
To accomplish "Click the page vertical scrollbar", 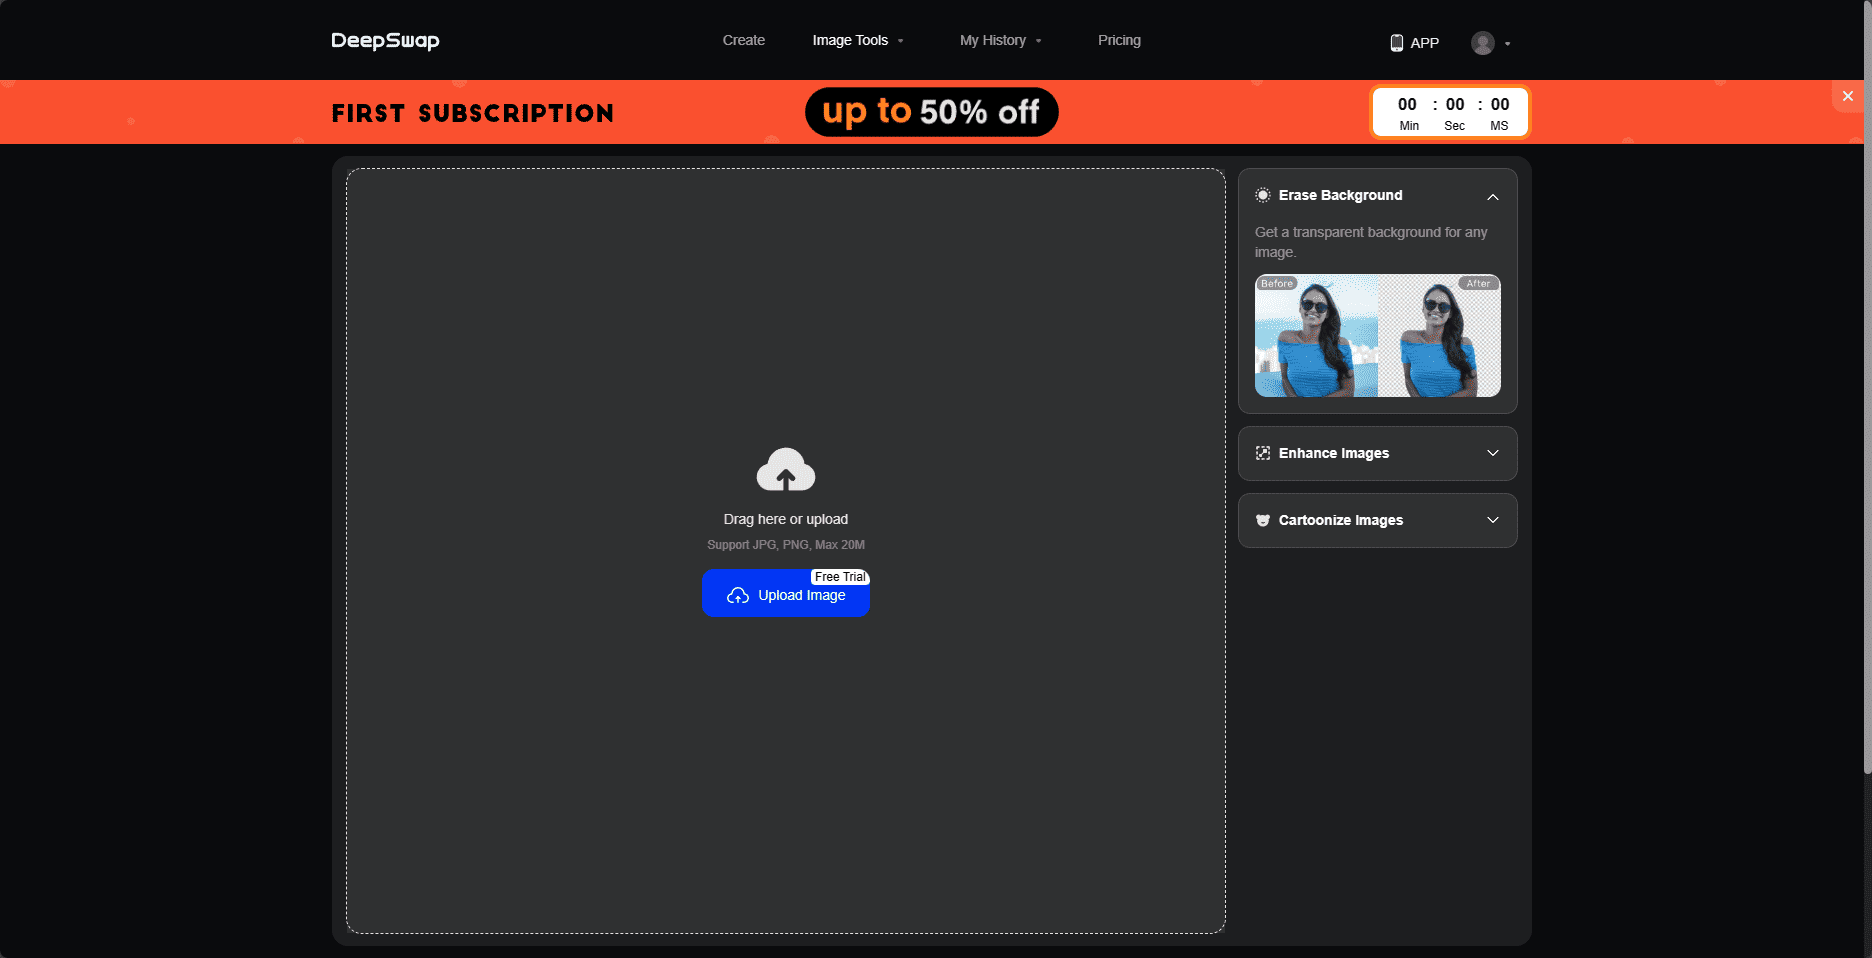I will (x=1867, y=386).
